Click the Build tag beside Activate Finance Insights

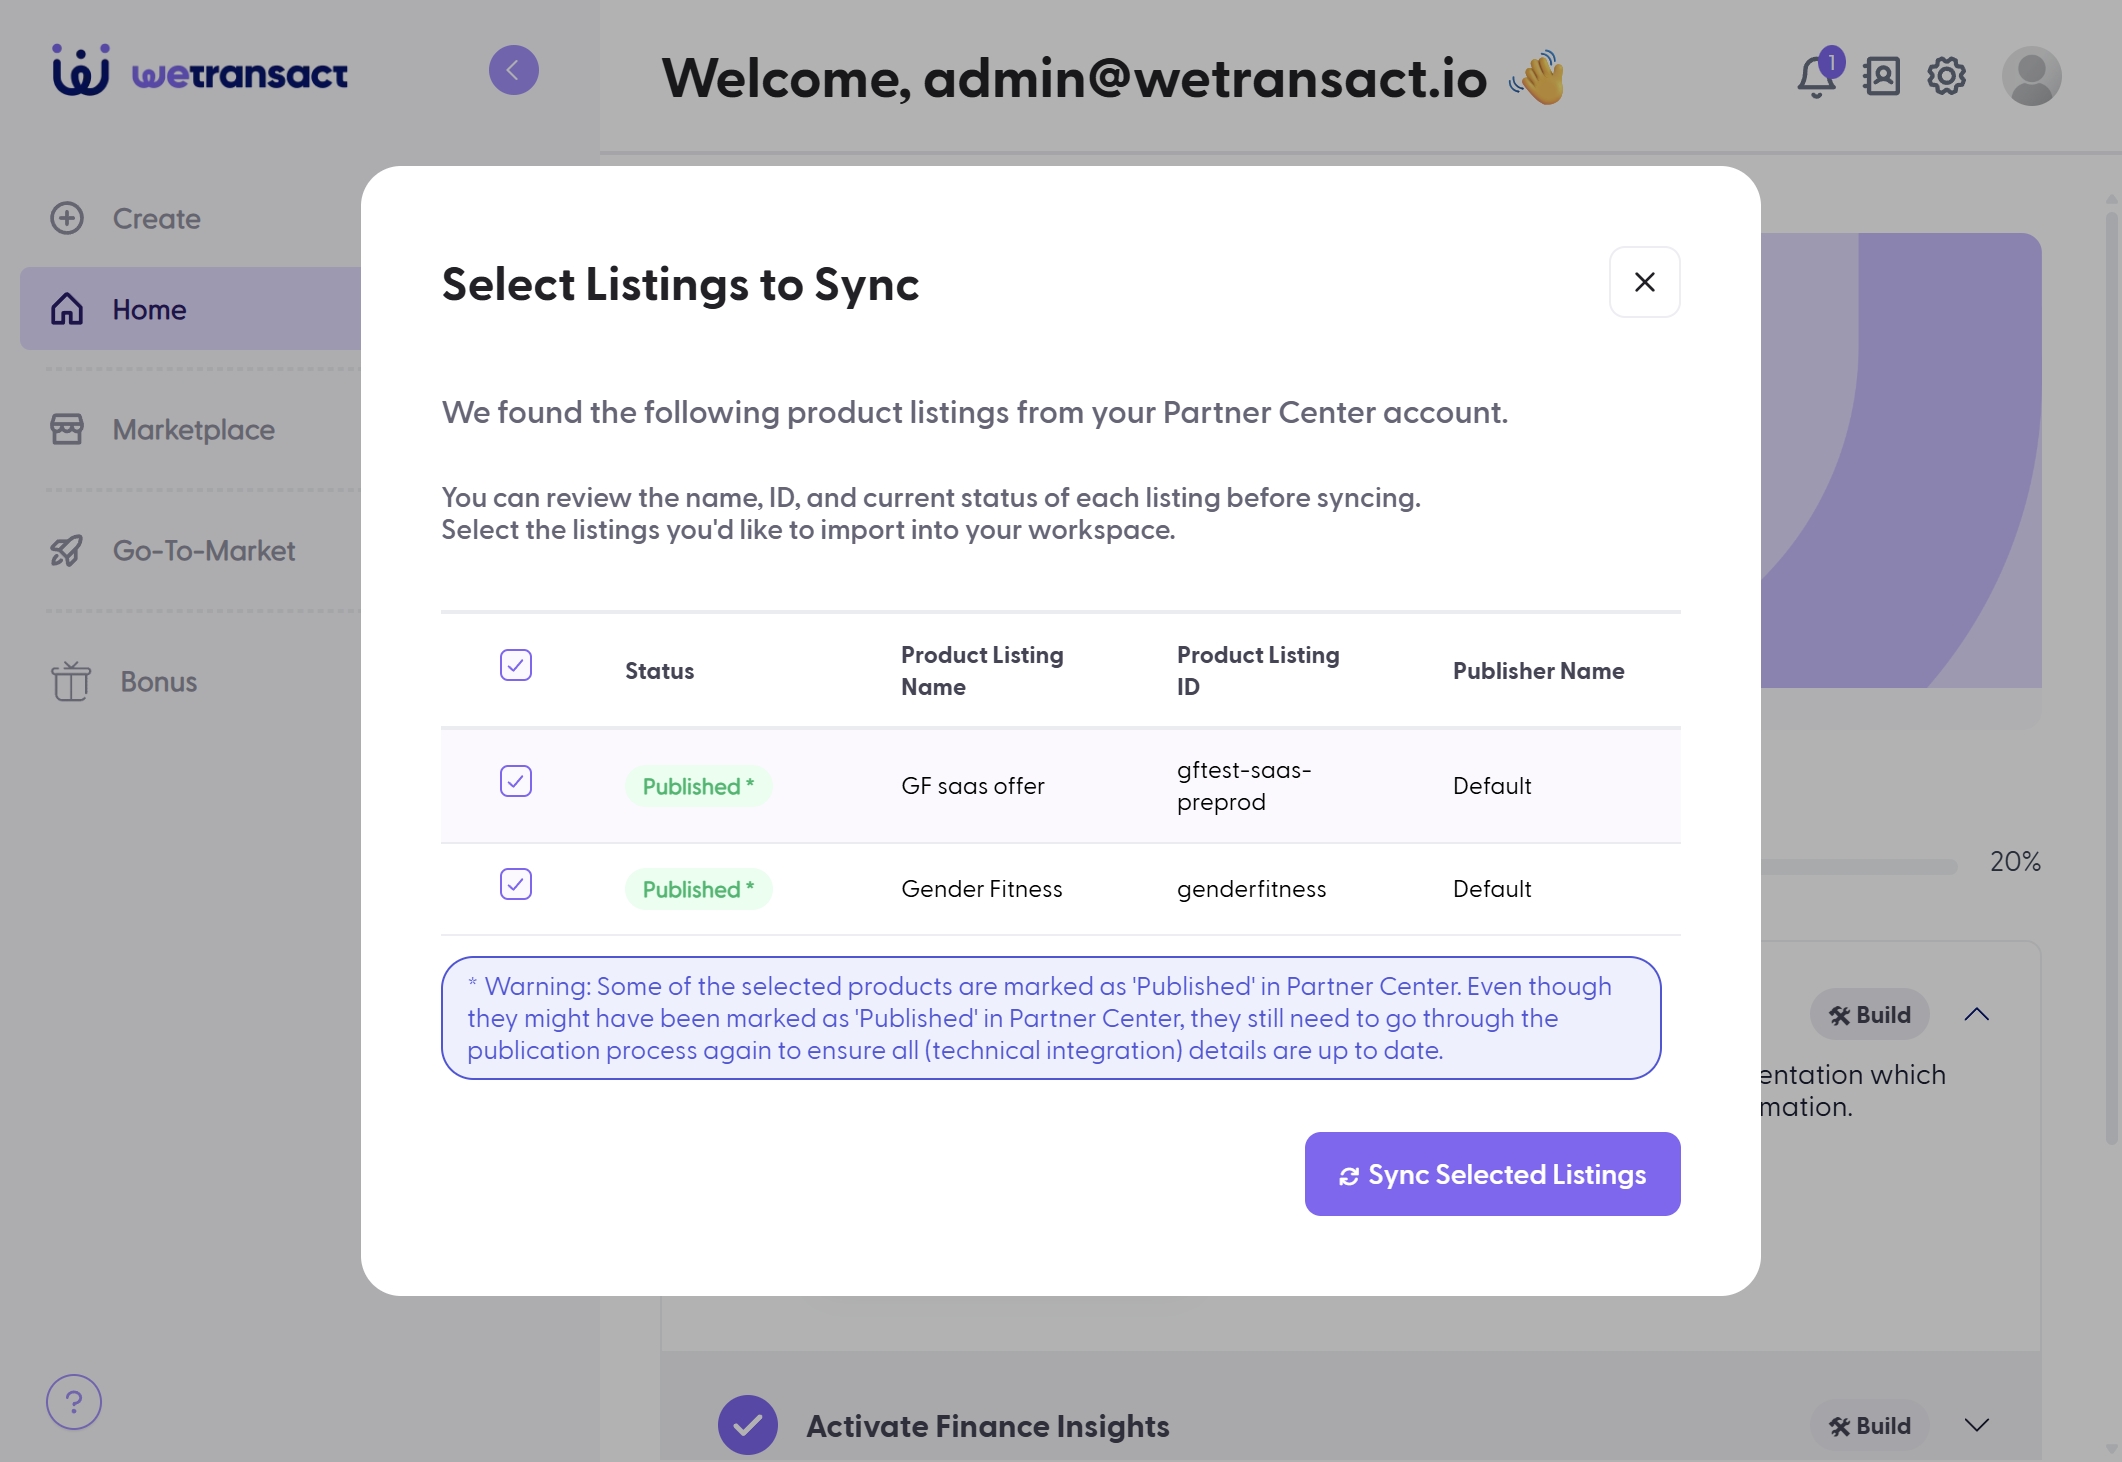tap(1870, 1426)
